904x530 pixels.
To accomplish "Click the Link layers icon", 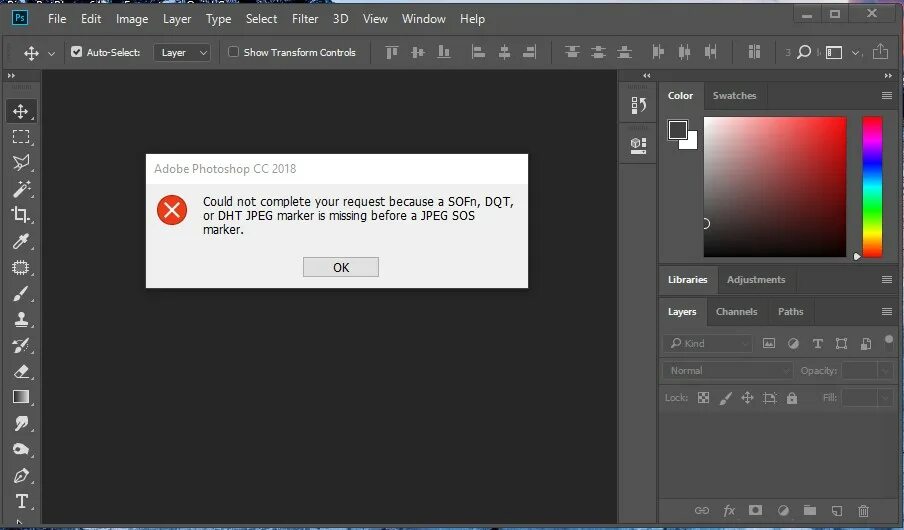I will [702, 510].
